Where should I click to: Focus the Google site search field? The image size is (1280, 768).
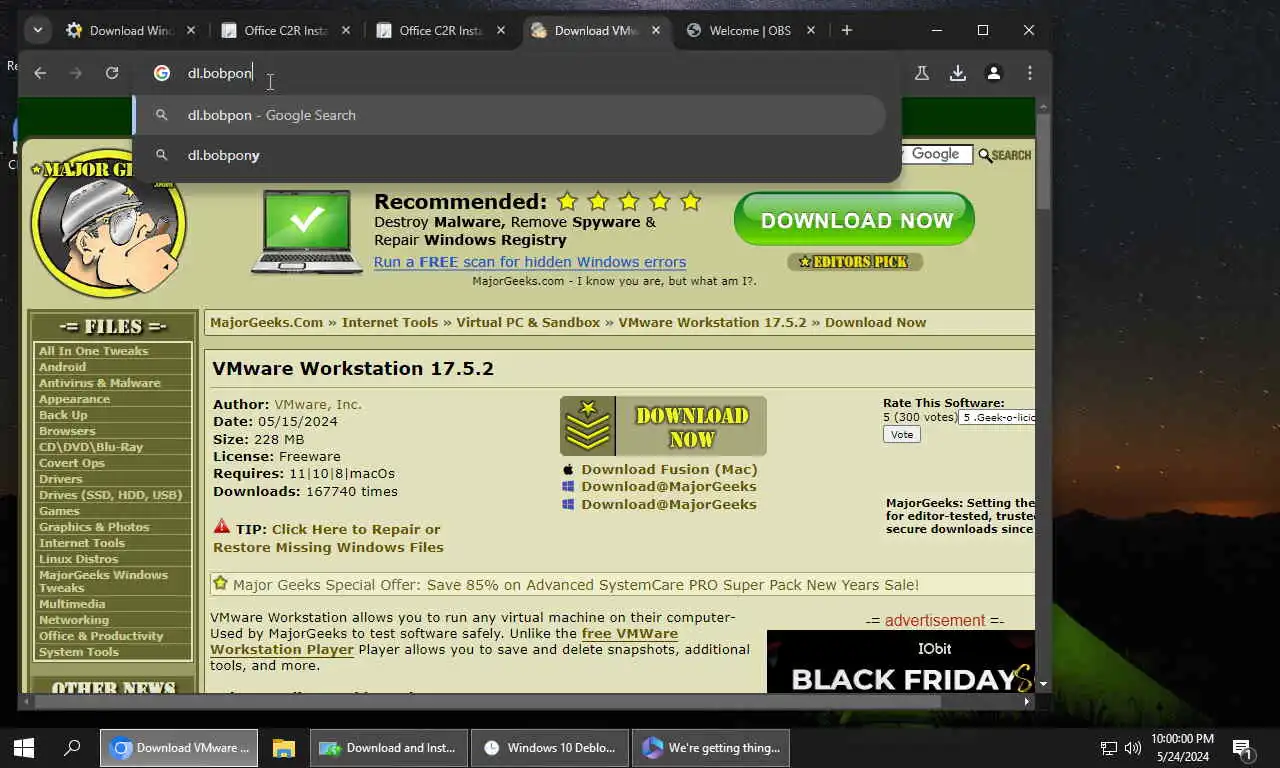pos(938,154)
